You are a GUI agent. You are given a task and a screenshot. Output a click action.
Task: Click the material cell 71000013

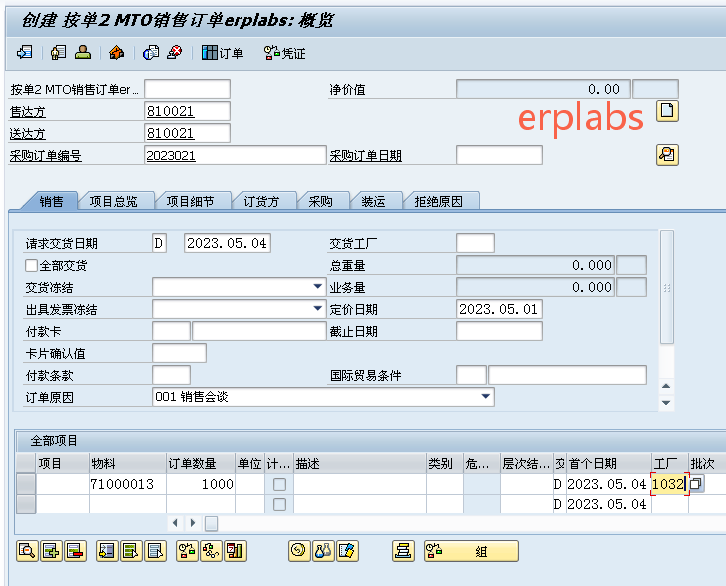(128, 484)
